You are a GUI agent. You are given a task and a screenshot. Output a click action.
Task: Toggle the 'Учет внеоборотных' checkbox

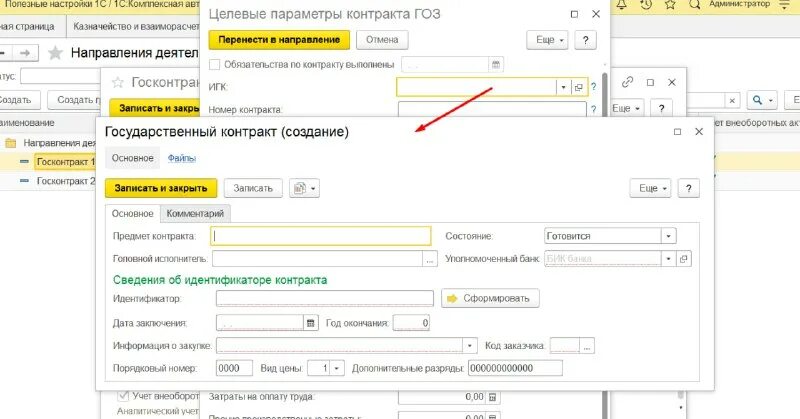pyautogui.click(x=123, y=396)
